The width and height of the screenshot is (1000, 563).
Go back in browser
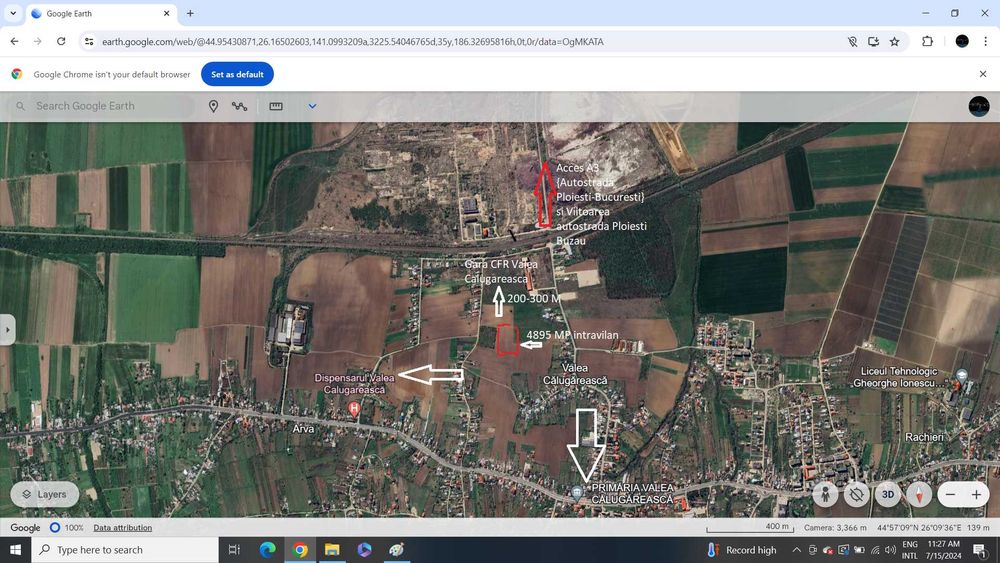[x=15, y=41]
